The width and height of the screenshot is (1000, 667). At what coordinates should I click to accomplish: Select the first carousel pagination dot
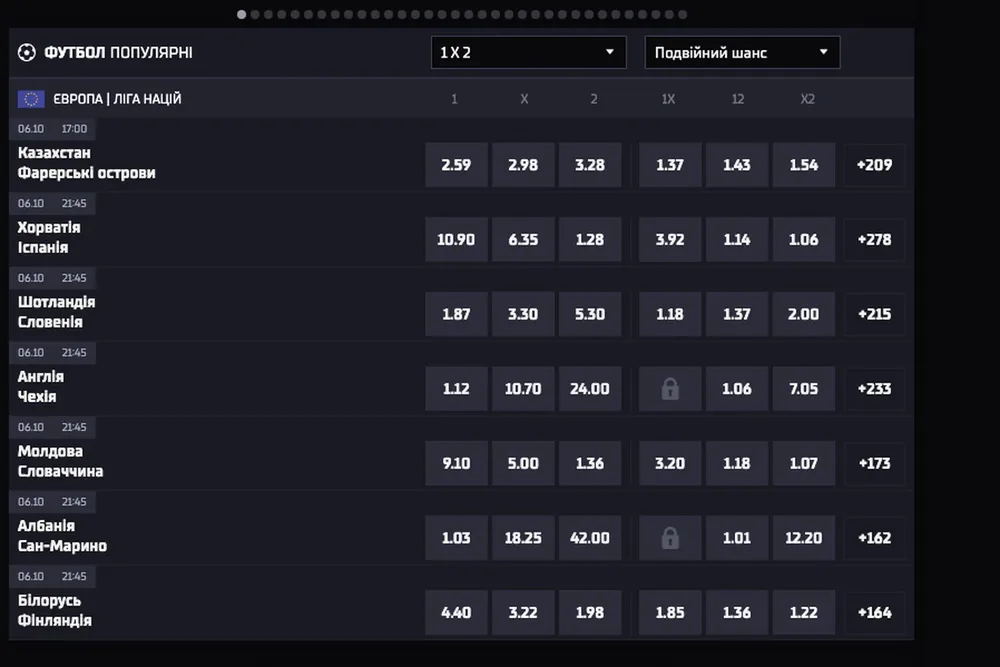pyautogui.click(x=242, y=14)
